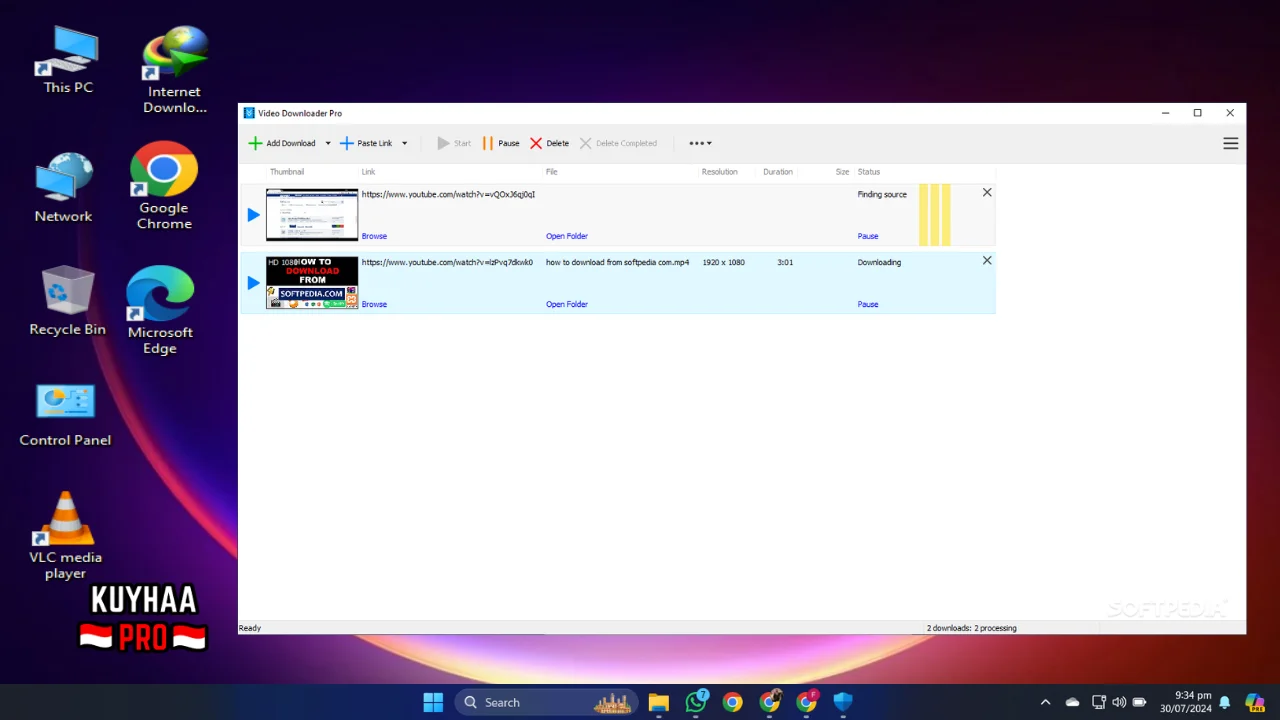
Task: Click the Paste Link button
Action: coord(366,143)
